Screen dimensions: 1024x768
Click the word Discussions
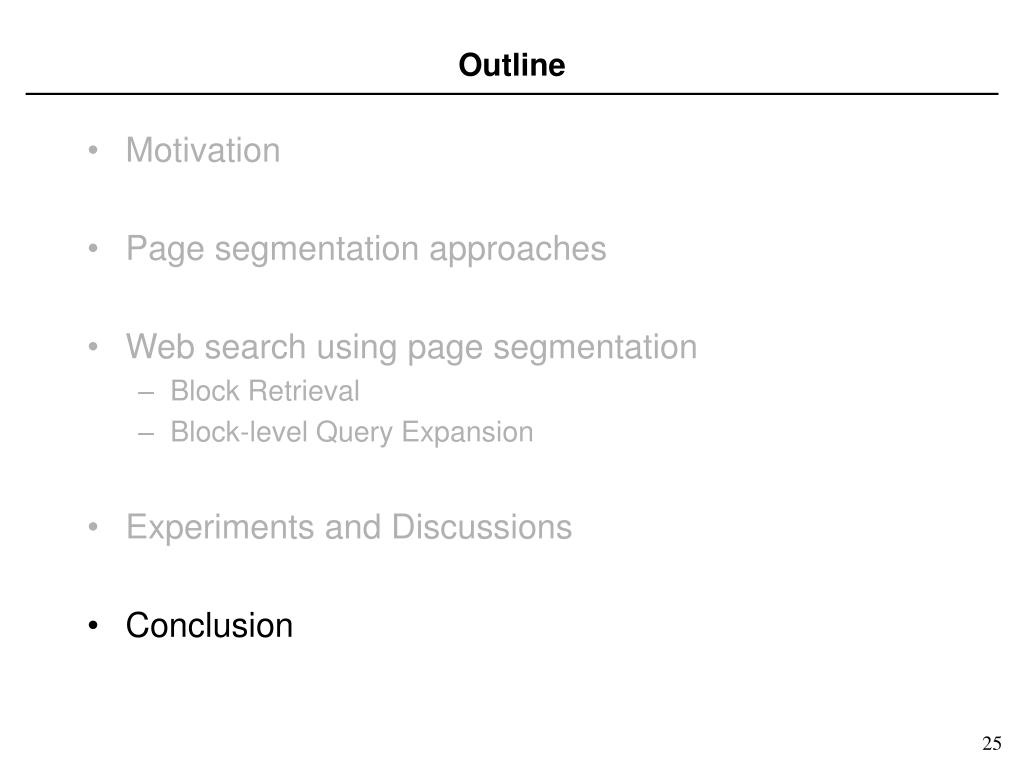tap(482, 527)
